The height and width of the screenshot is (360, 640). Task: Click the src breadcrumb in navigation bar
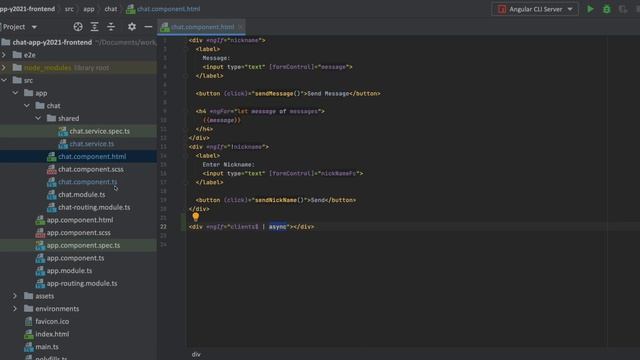[x=69, y=9]
